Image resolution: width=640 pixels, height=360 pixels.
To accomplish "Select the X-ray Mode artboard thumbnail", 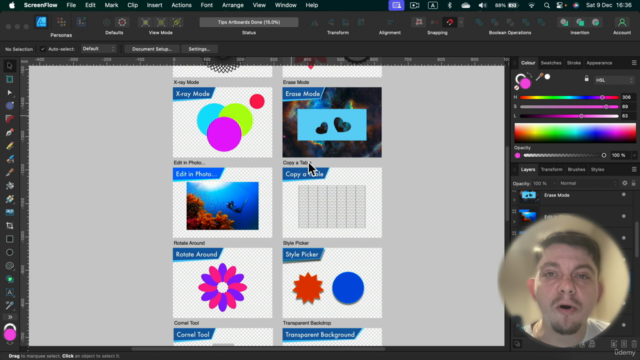I will 222,122.
